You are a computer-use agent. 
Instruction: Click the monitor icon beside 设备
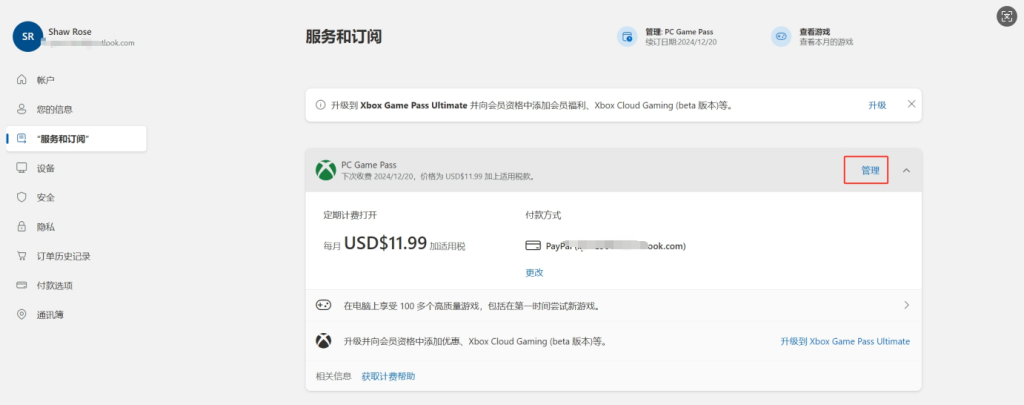[x=22, y=168]
